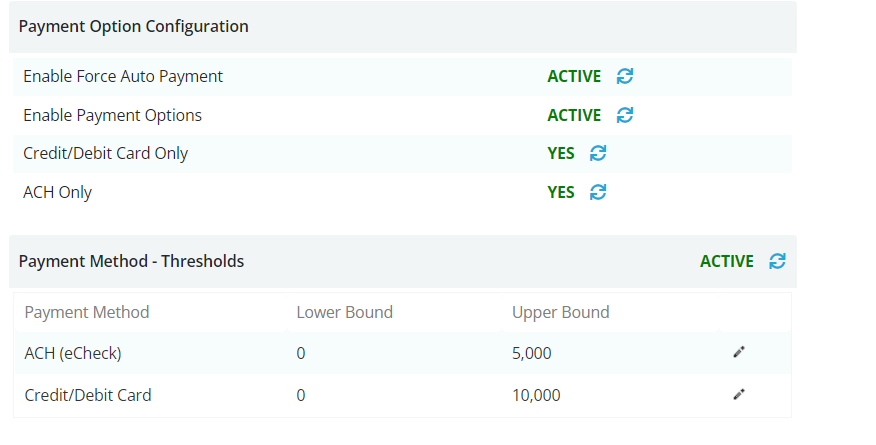Click the 5,000 upper bound value
This screenshot has width=876, height=445.
[531, 353]
